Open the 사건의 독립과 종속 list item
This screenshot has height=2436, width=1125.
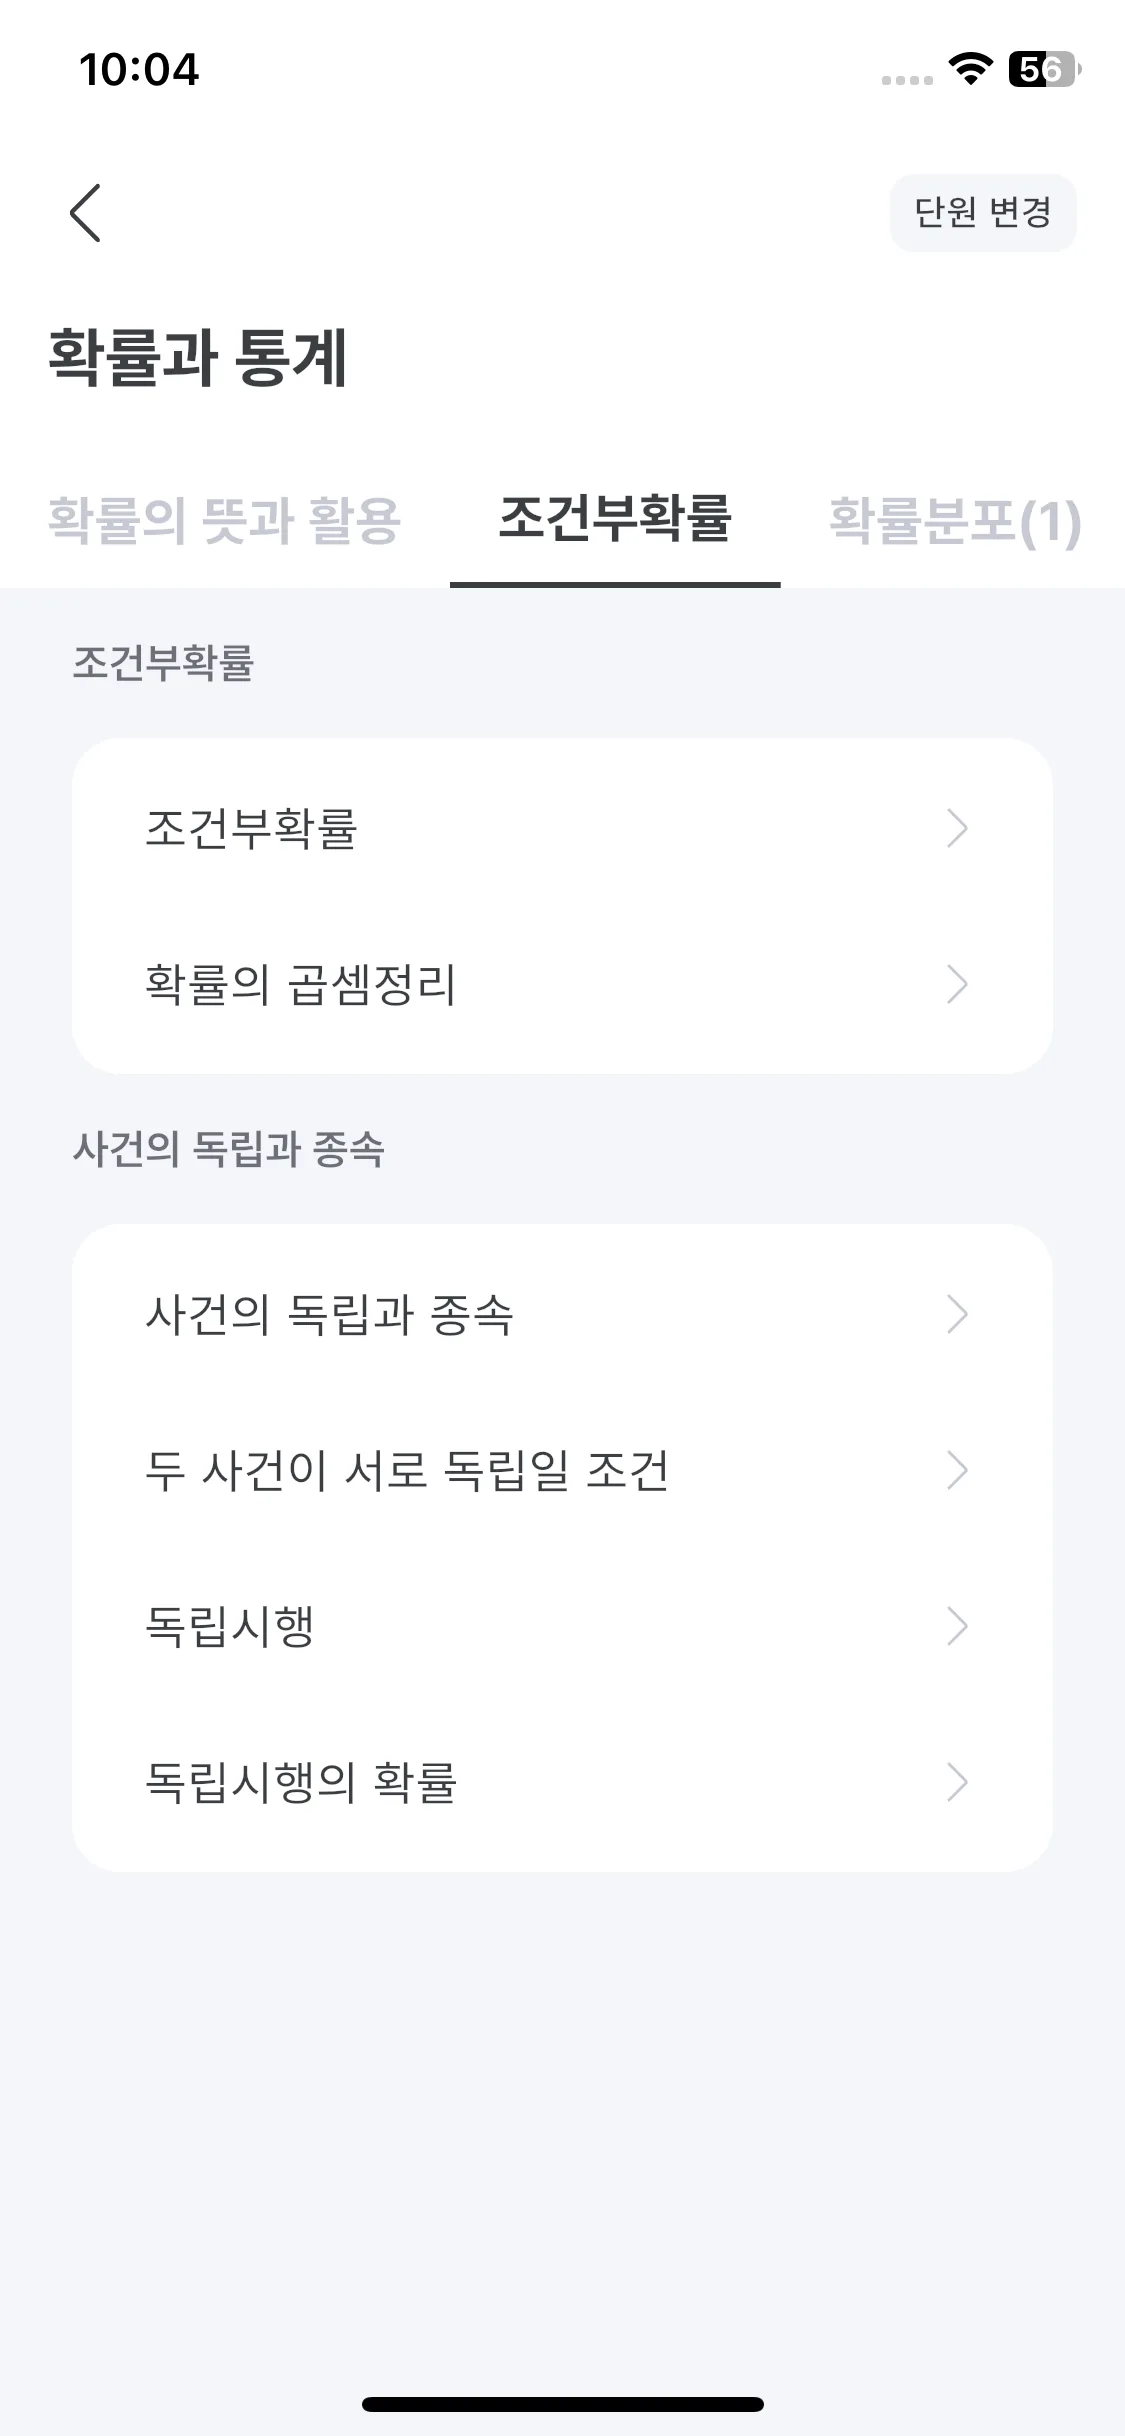(x=562, y=1314)
